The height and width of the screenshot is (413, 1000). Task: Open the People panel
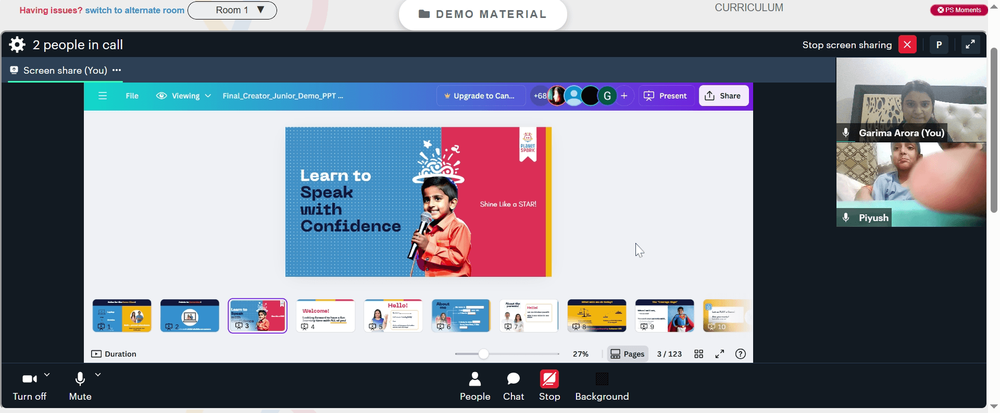(x=474, y=387)
